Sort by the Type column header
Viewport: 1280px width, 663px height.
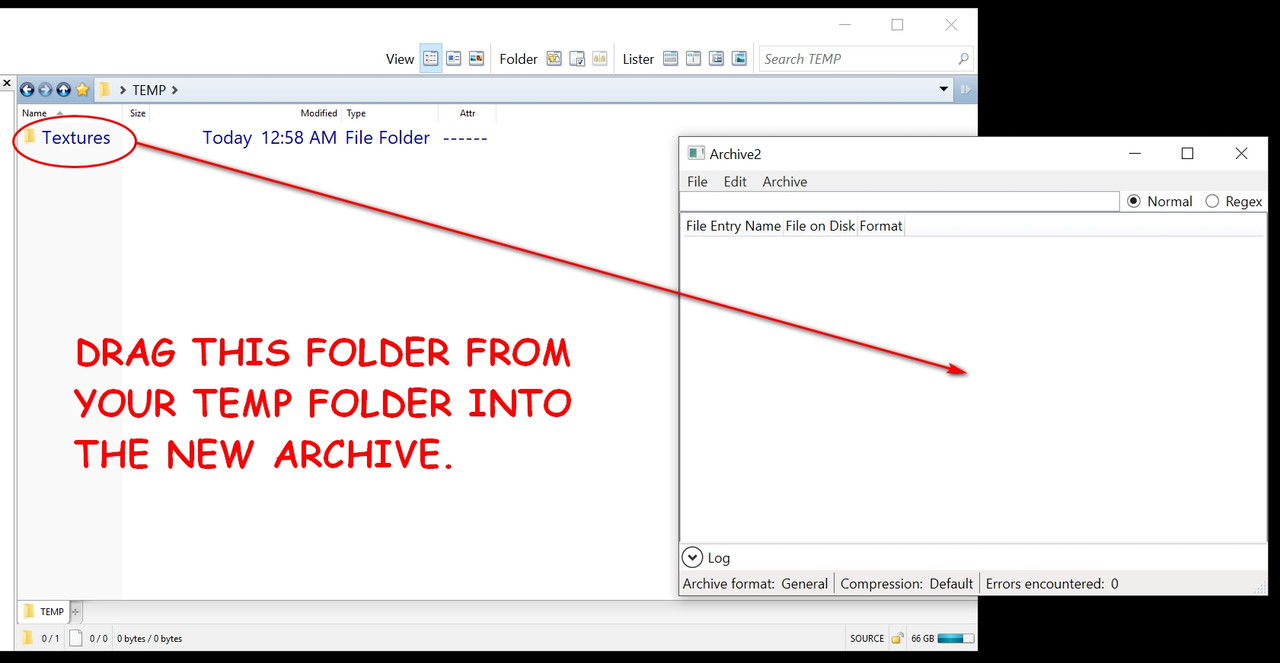356,113
